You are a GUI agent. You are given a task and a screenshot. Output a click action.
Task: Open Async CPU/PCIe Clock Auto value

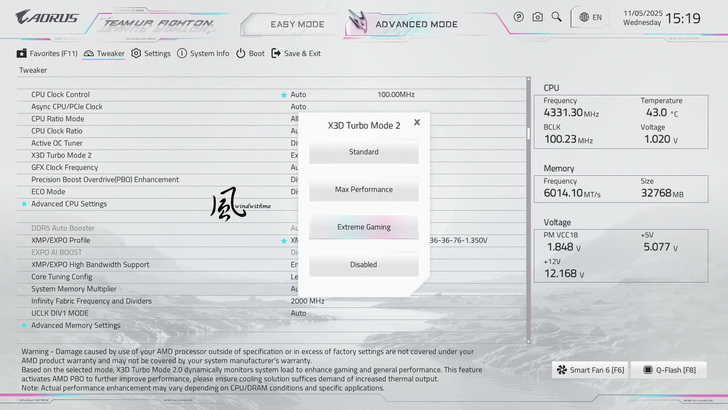tap(298, 107)
